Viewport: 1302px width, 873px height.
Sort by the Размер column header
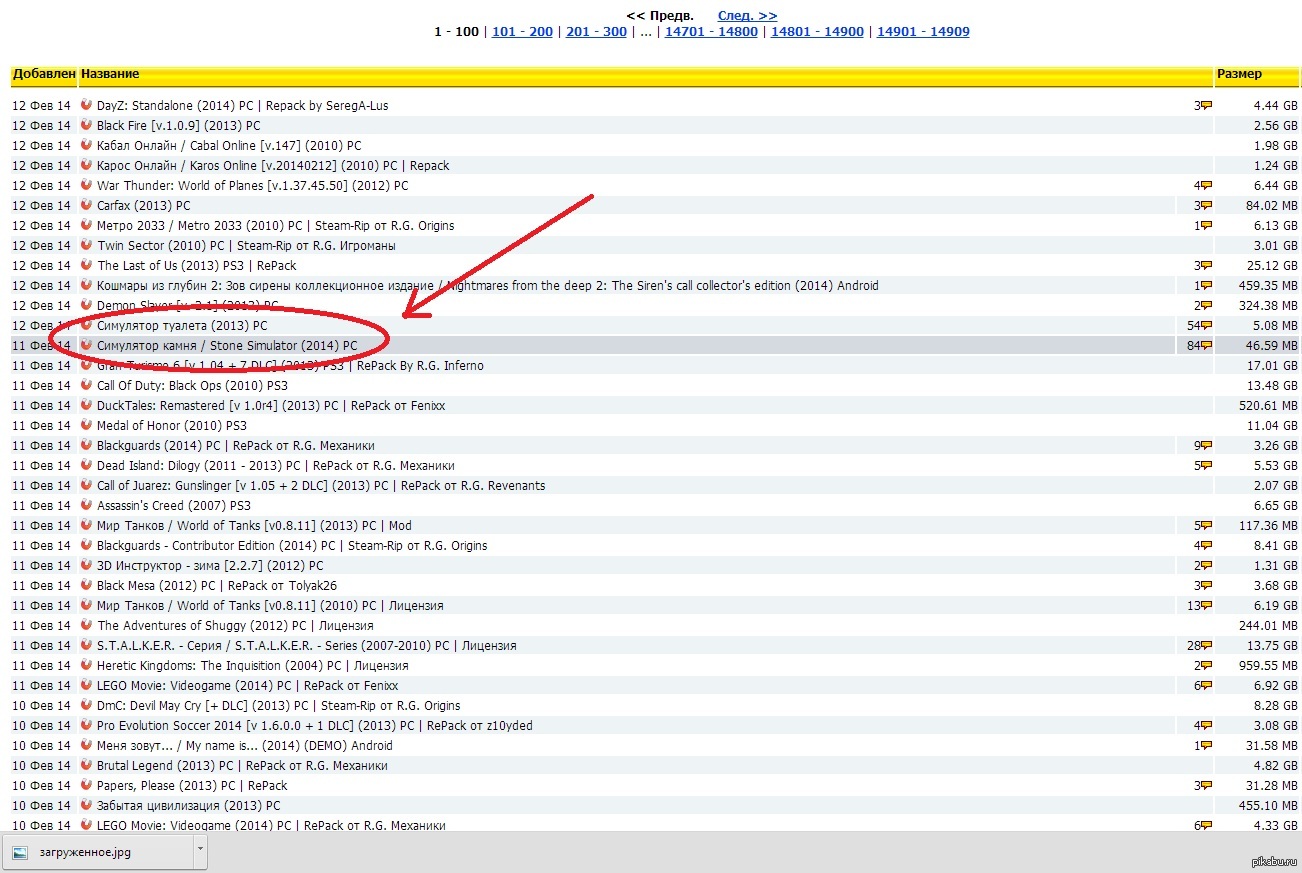1239,74
